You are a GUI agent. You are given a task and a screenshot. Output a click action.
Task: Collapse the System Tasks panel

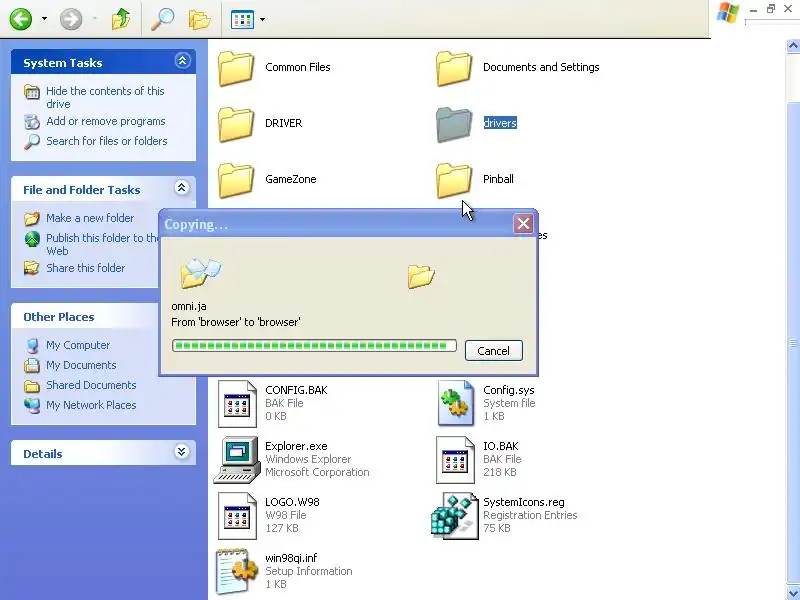point(182,61)
